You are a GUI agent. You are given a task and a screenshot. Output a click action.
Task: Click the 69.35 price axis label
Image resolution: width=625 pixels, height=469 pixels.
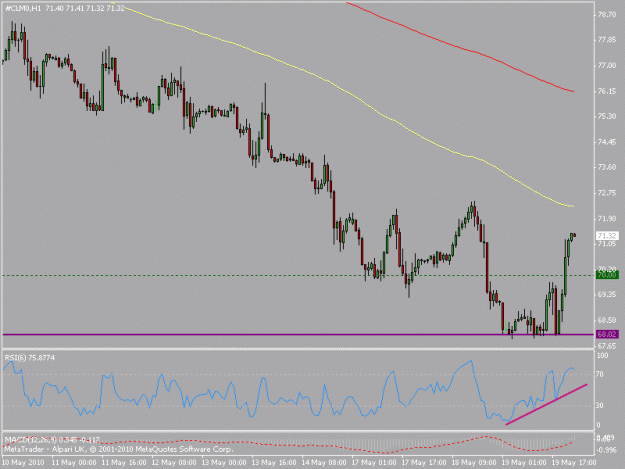click(x=607, y=294)
